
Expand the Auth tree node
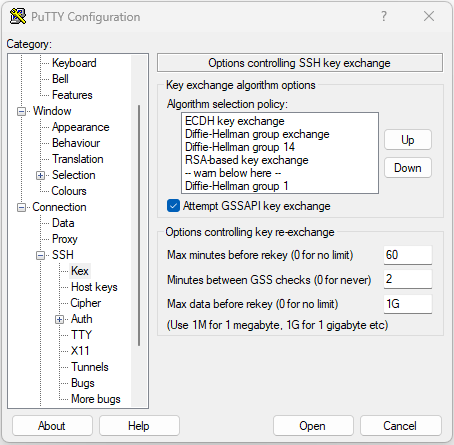click(x=59, y=319)
